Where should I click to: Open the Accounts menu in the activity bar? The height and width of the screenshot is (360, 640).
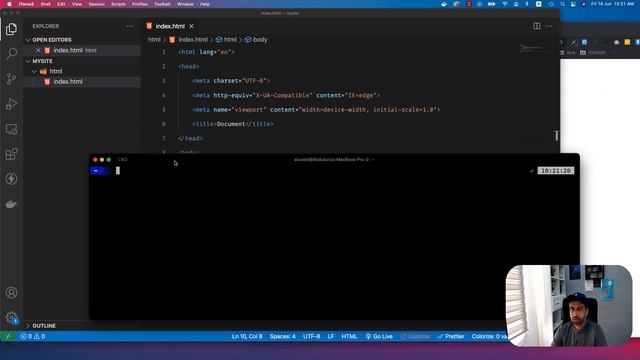coord(11,293)
